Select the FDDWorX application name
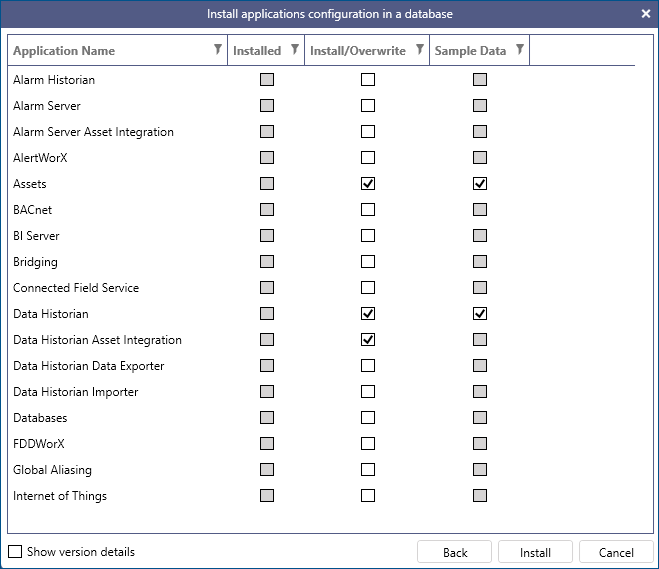 click(x=39, y=444)
